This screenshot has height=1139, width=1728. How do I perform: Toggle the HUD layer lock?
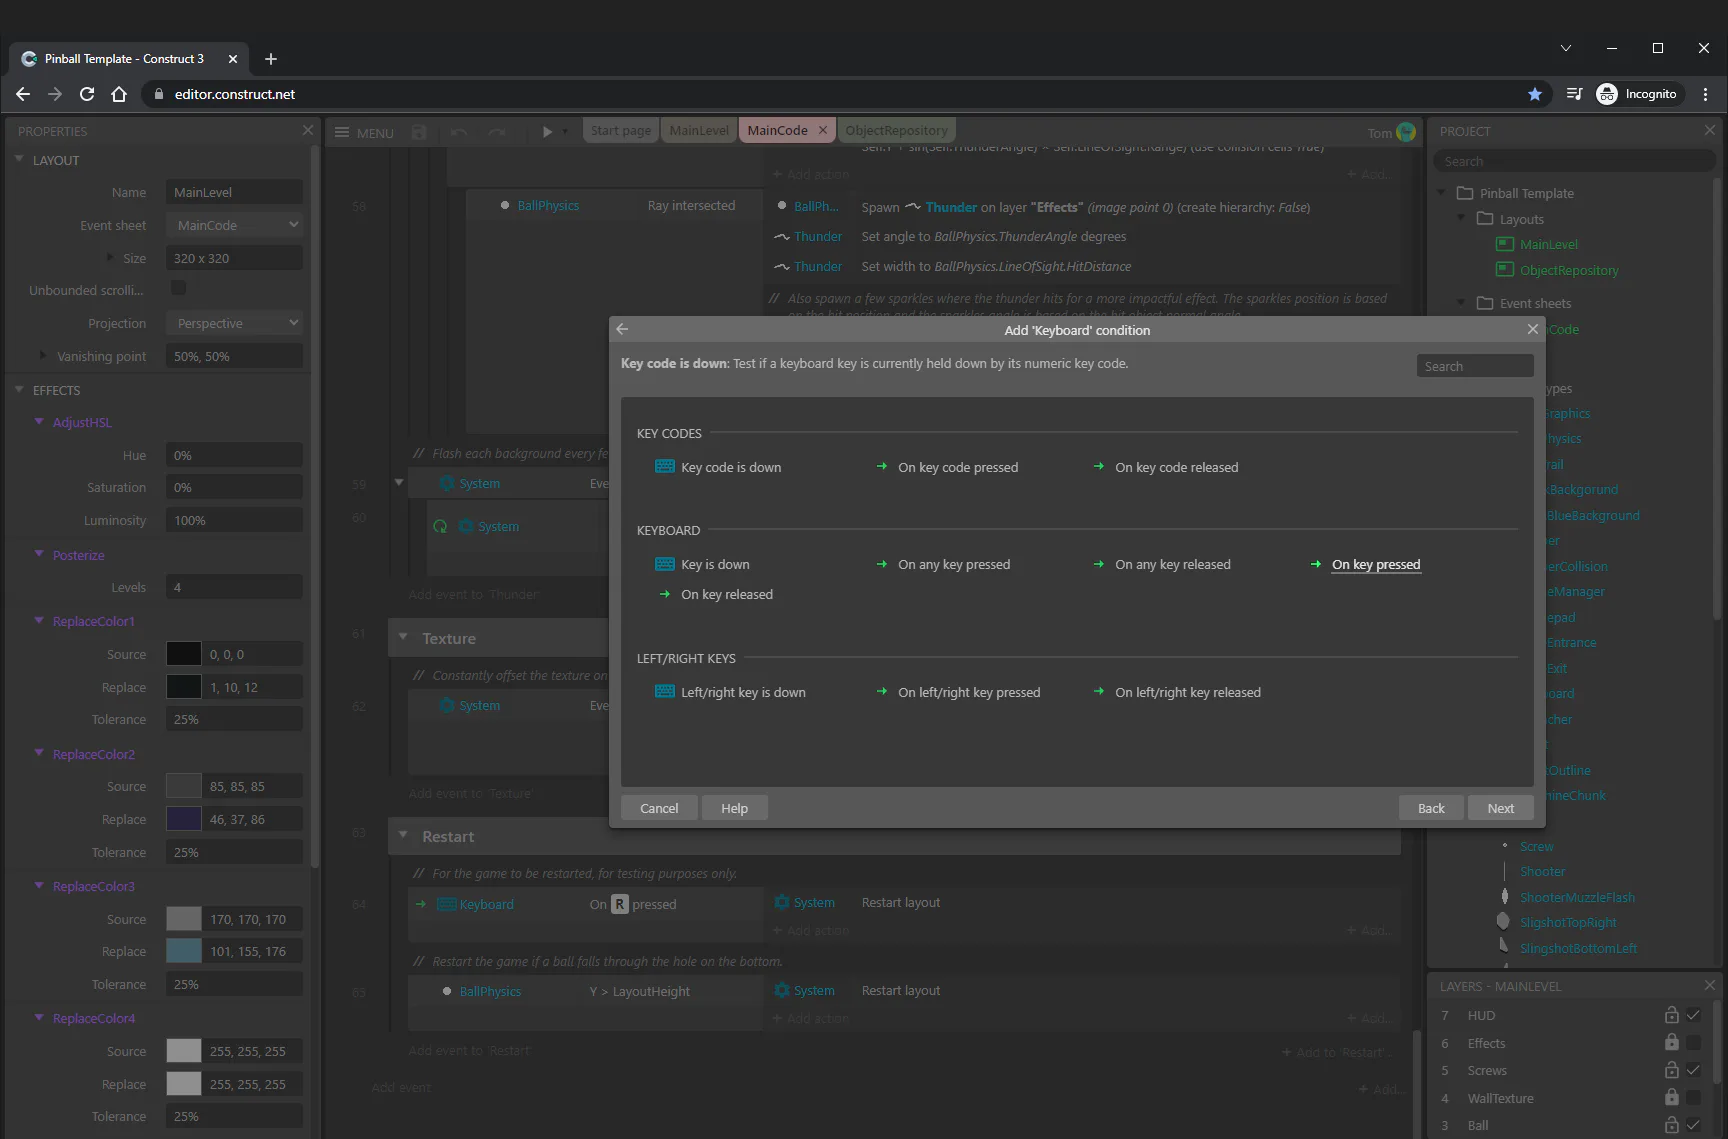pos(1671,1014)
